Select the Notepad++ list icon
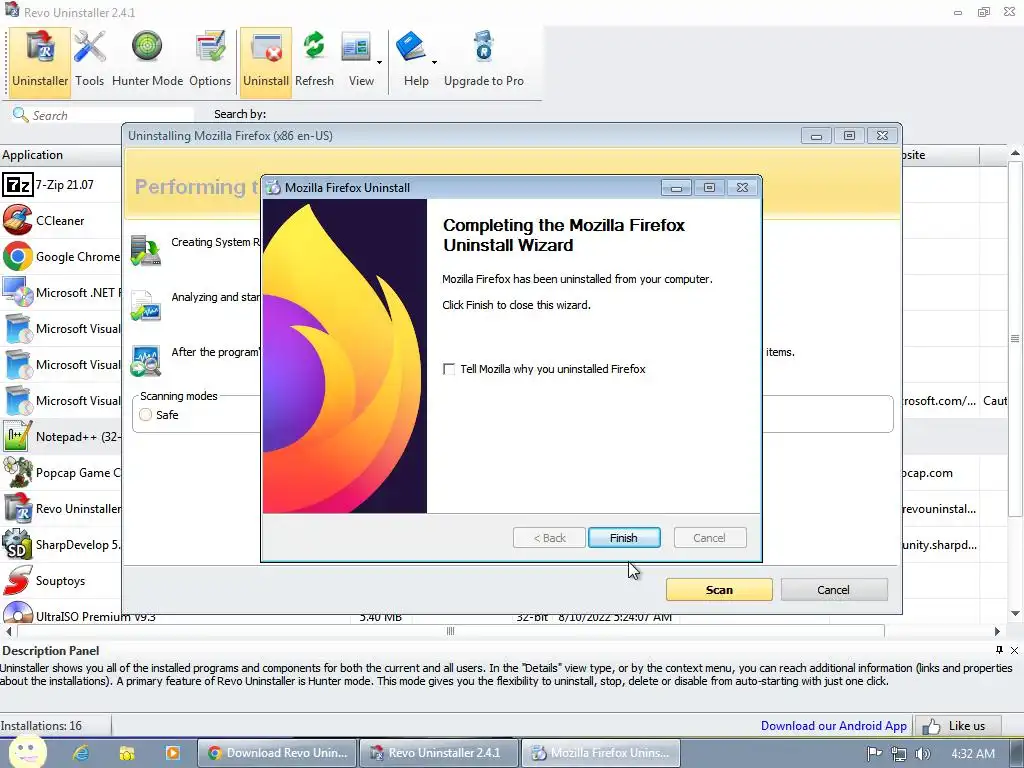Image resolution: width=1024 pixels, height=768 pixels. point(17,436)
